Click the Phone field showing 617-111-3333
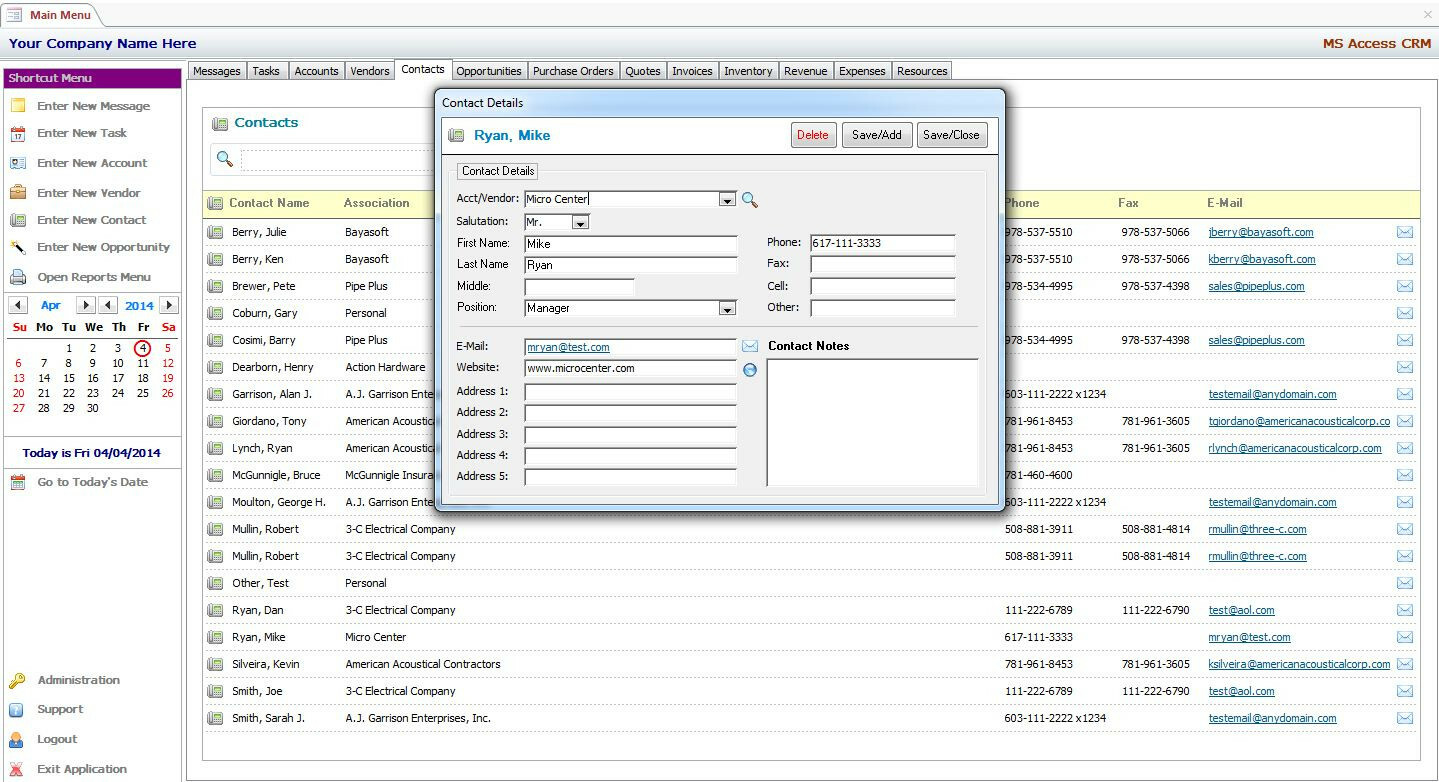 click(883, 243)
